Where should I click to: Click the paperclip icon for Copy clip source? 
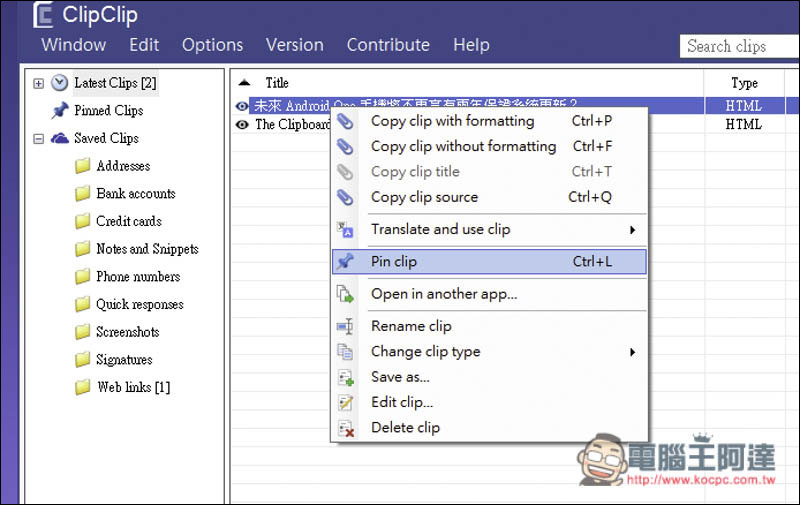(345, 197)
